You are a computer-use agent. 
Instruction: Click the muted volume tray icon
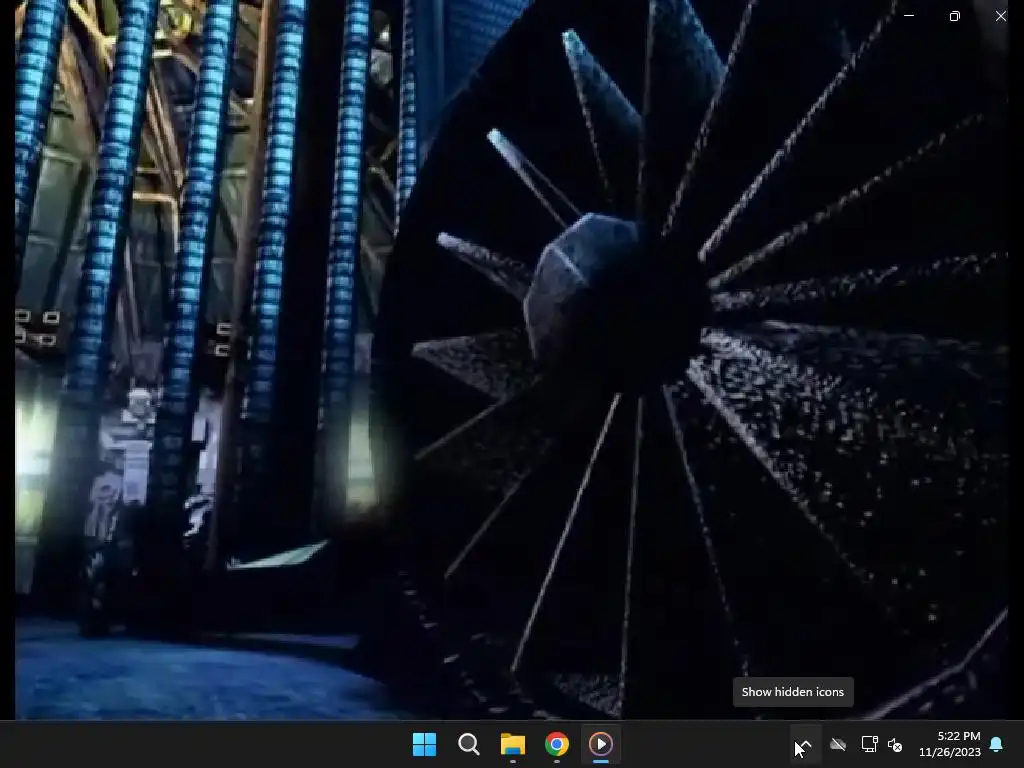895,744
